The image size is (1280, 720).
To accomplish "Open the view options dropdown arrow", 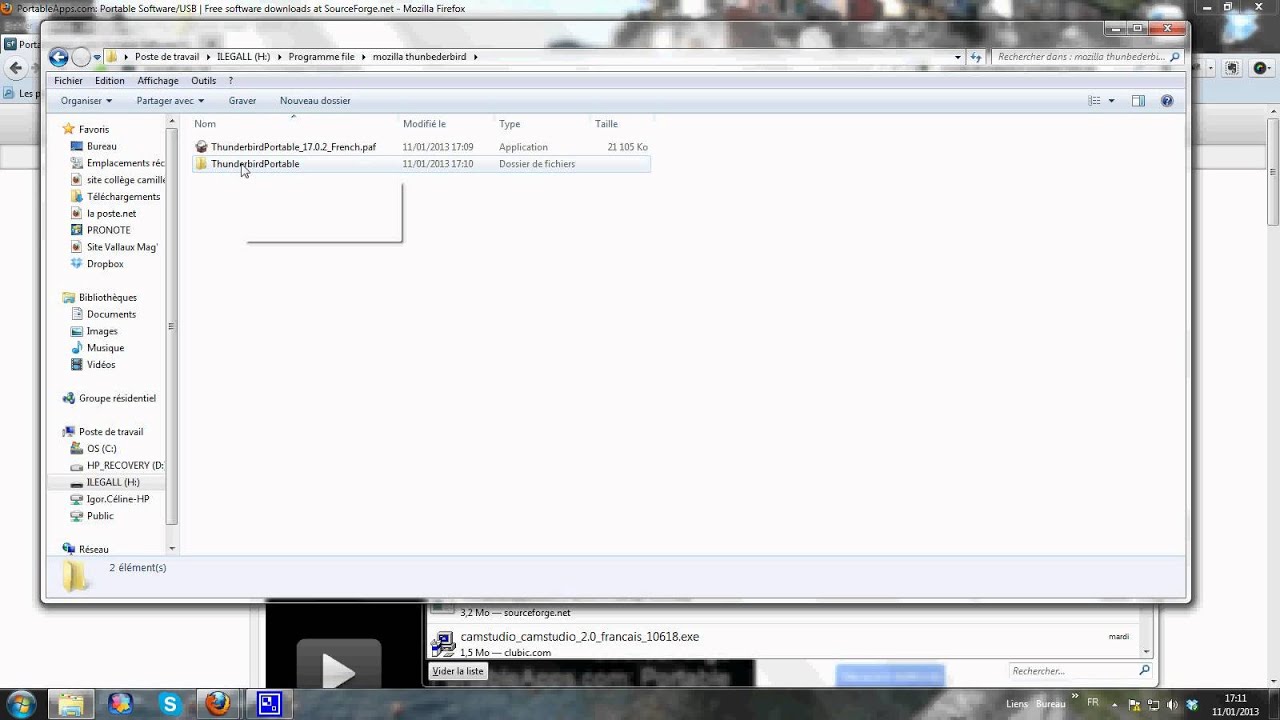I will pos(1111,101).
